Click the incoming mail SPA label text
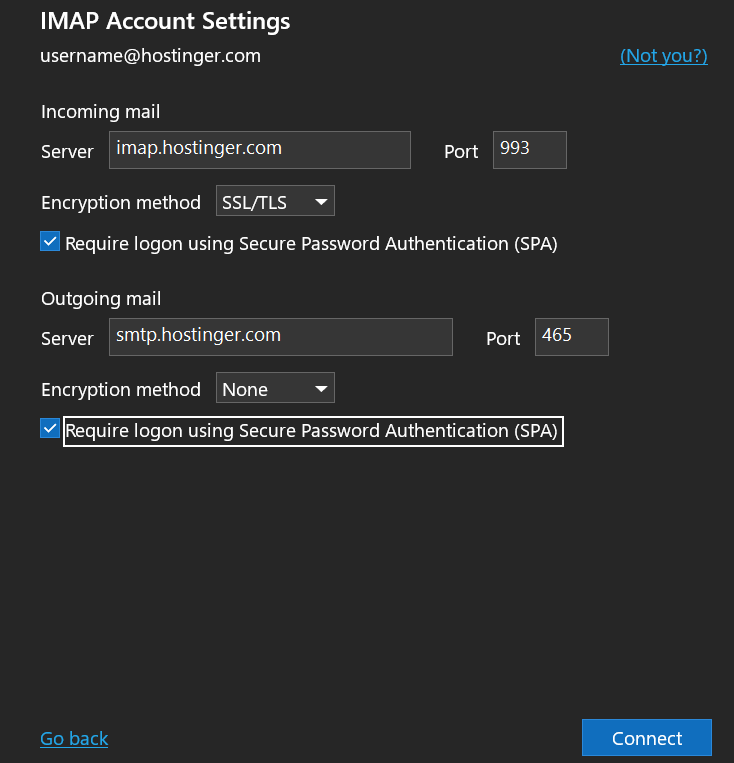 pyautogui.click(x=311, y=243)
